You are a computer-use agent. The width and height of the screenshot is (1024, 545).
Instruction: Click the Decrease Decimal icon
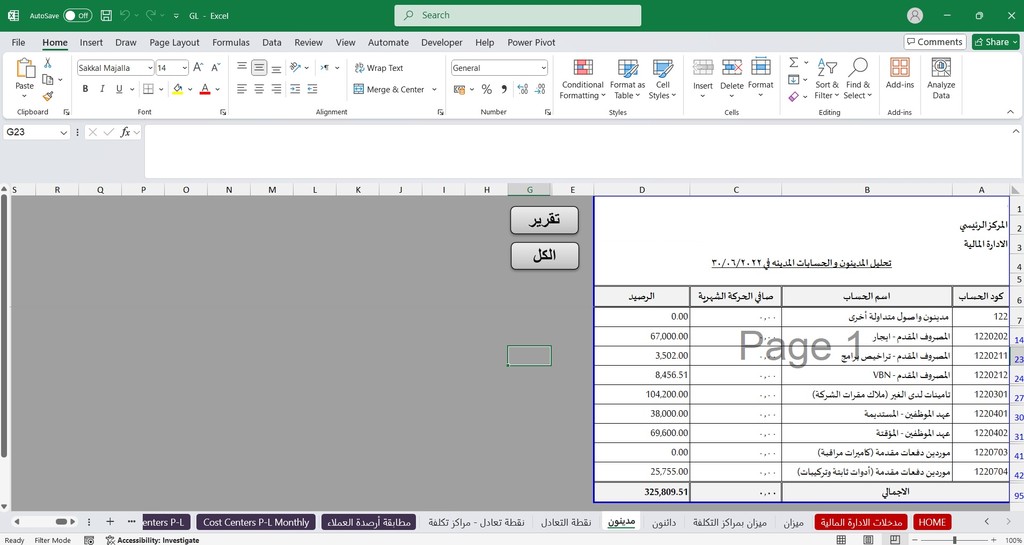click(x=540, y=89)
